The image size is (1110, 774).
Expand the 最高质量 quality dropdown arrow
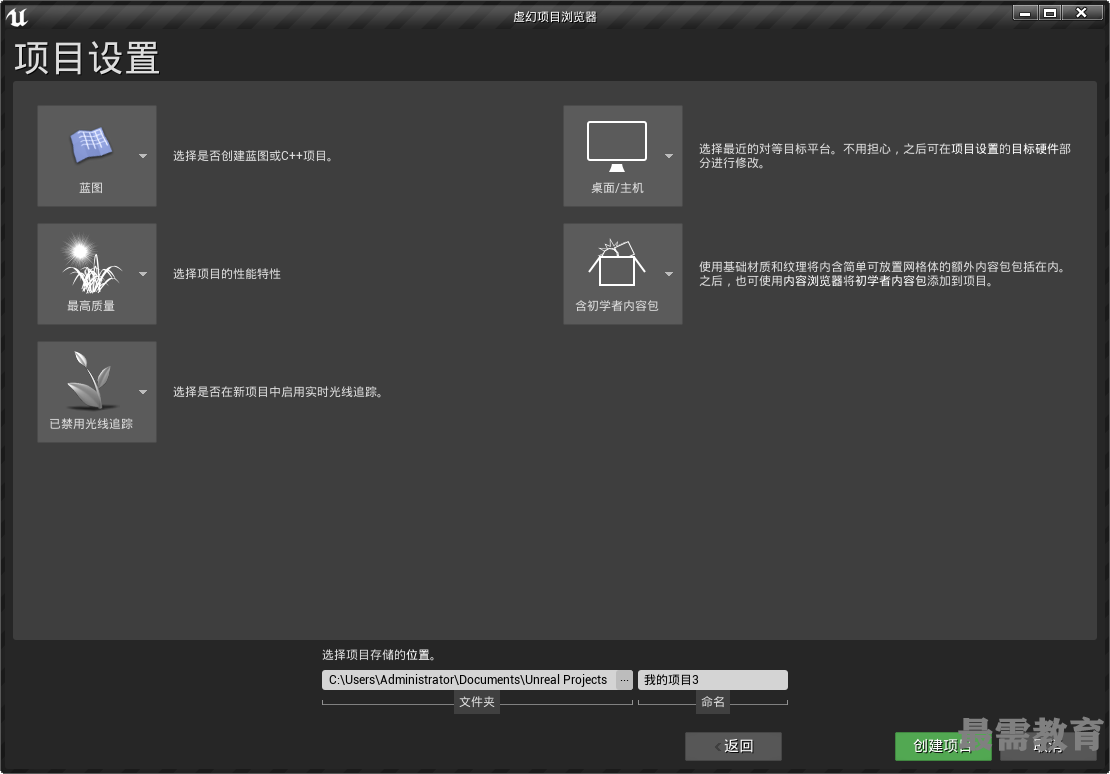click(x=143, y=274)
